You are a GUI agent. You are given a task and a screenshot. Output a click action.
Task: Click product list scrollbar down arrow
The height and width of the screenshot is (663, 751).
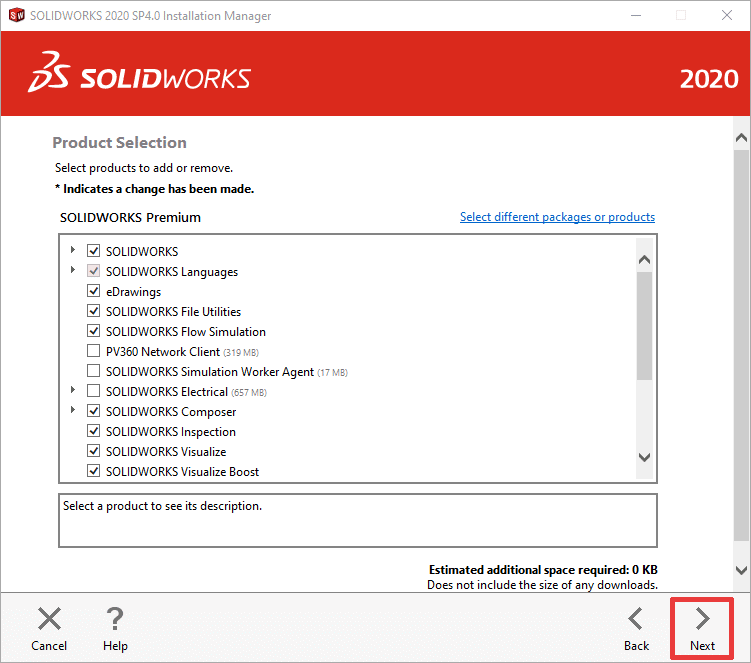644,457
